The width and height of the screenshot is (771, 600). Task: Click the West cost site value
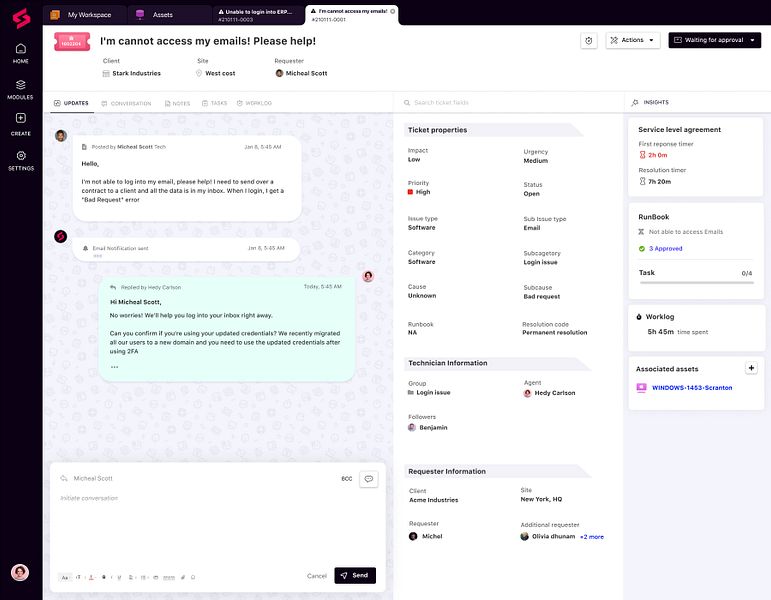220,73
